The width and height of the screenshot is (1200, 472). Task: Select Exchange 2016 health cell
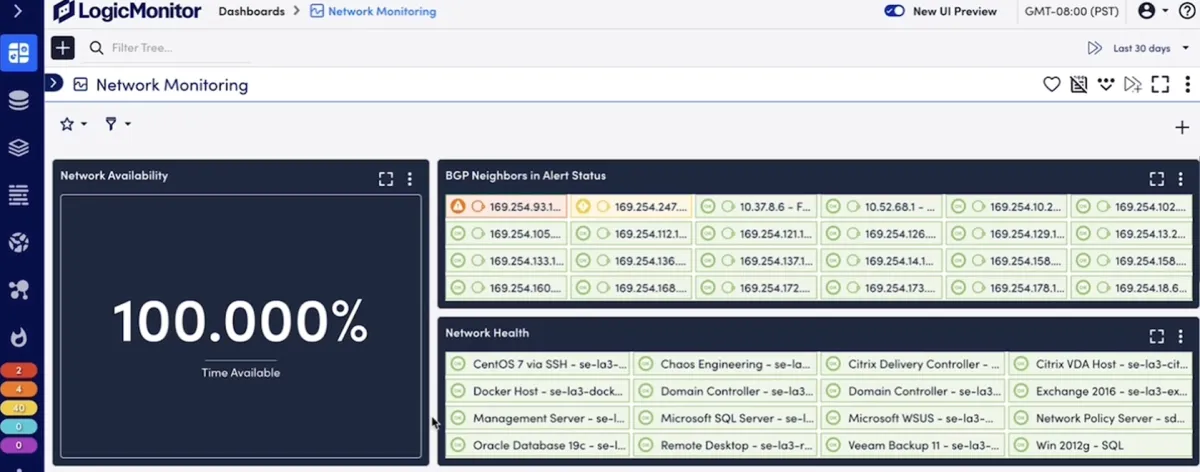pyautogui.click(x=1098, y=391)
